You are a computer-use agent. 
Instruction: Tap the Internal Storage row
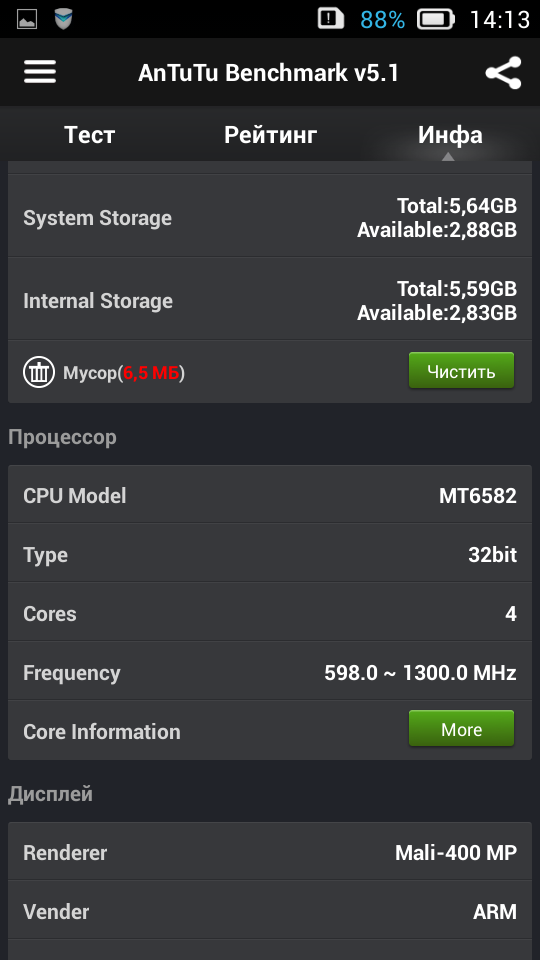[270, 300]
